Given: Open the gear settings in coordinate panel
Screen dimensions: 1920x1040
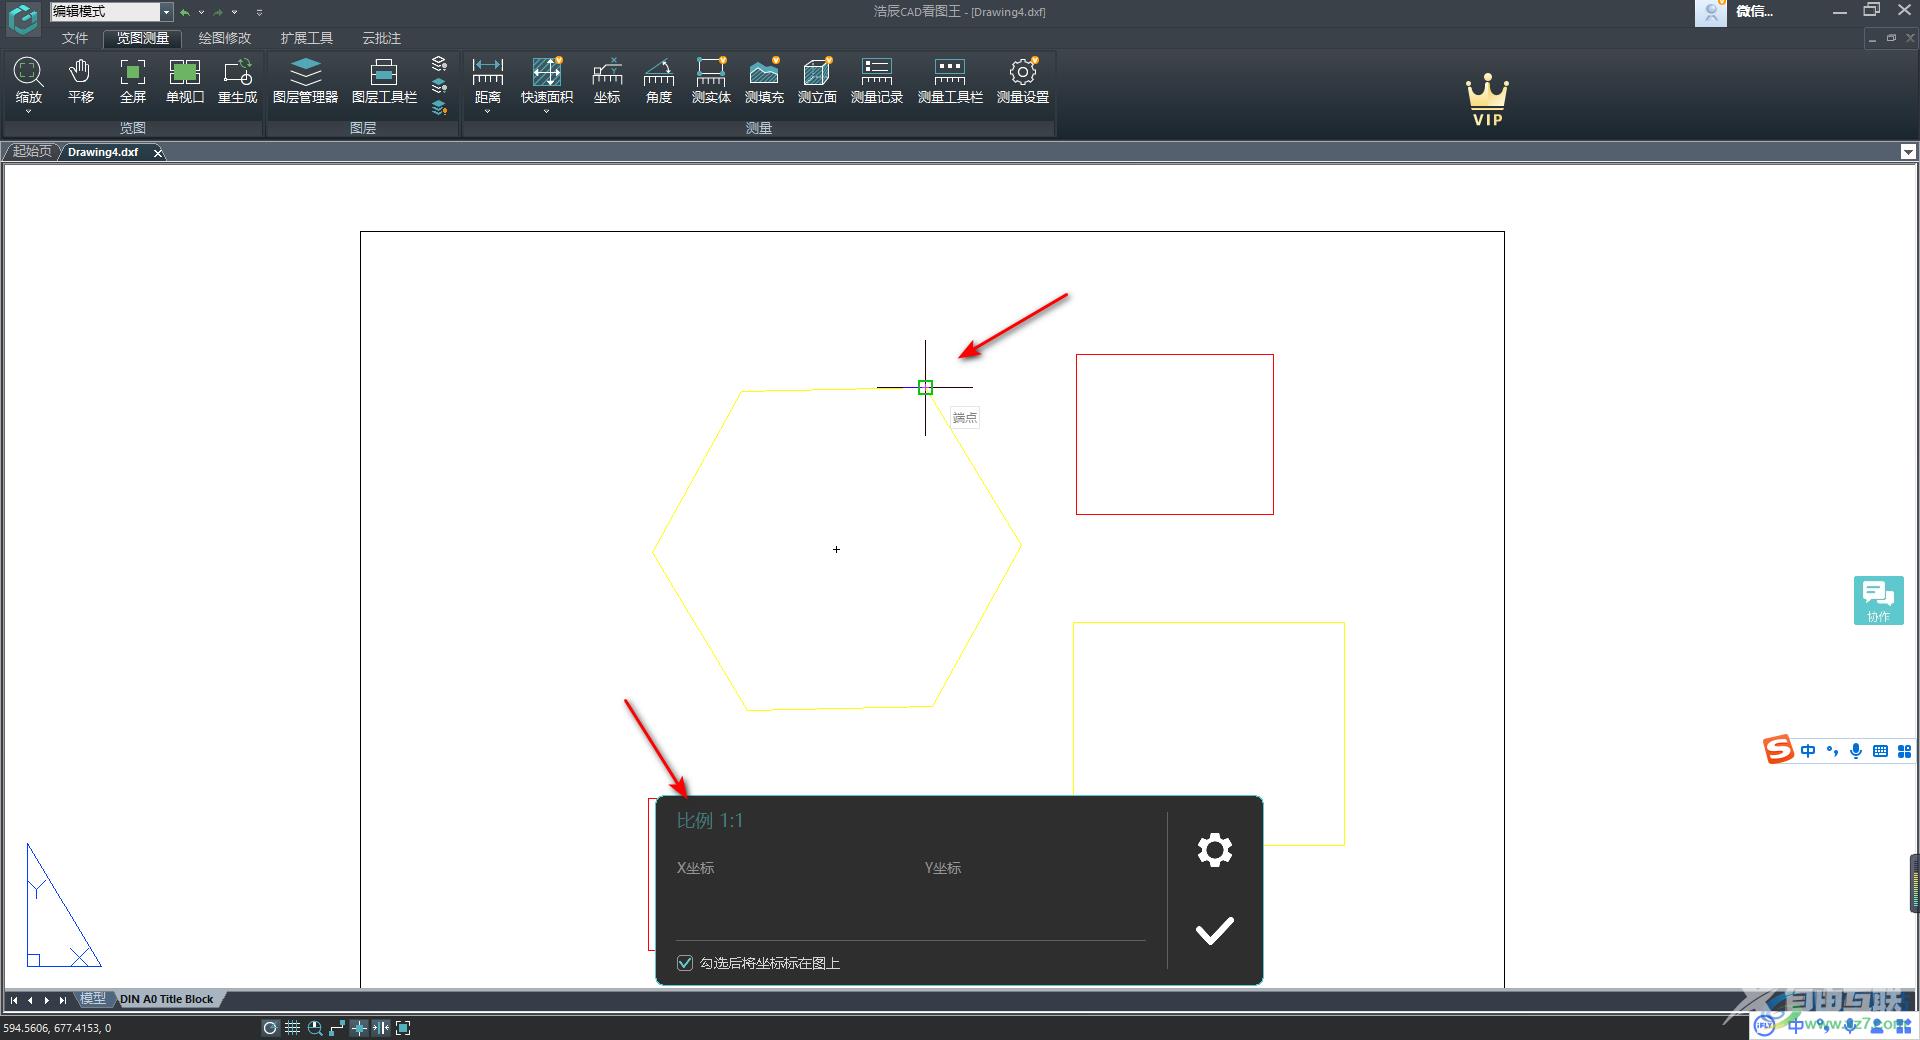Looking at the screenshot, I should coord(1215,850).
